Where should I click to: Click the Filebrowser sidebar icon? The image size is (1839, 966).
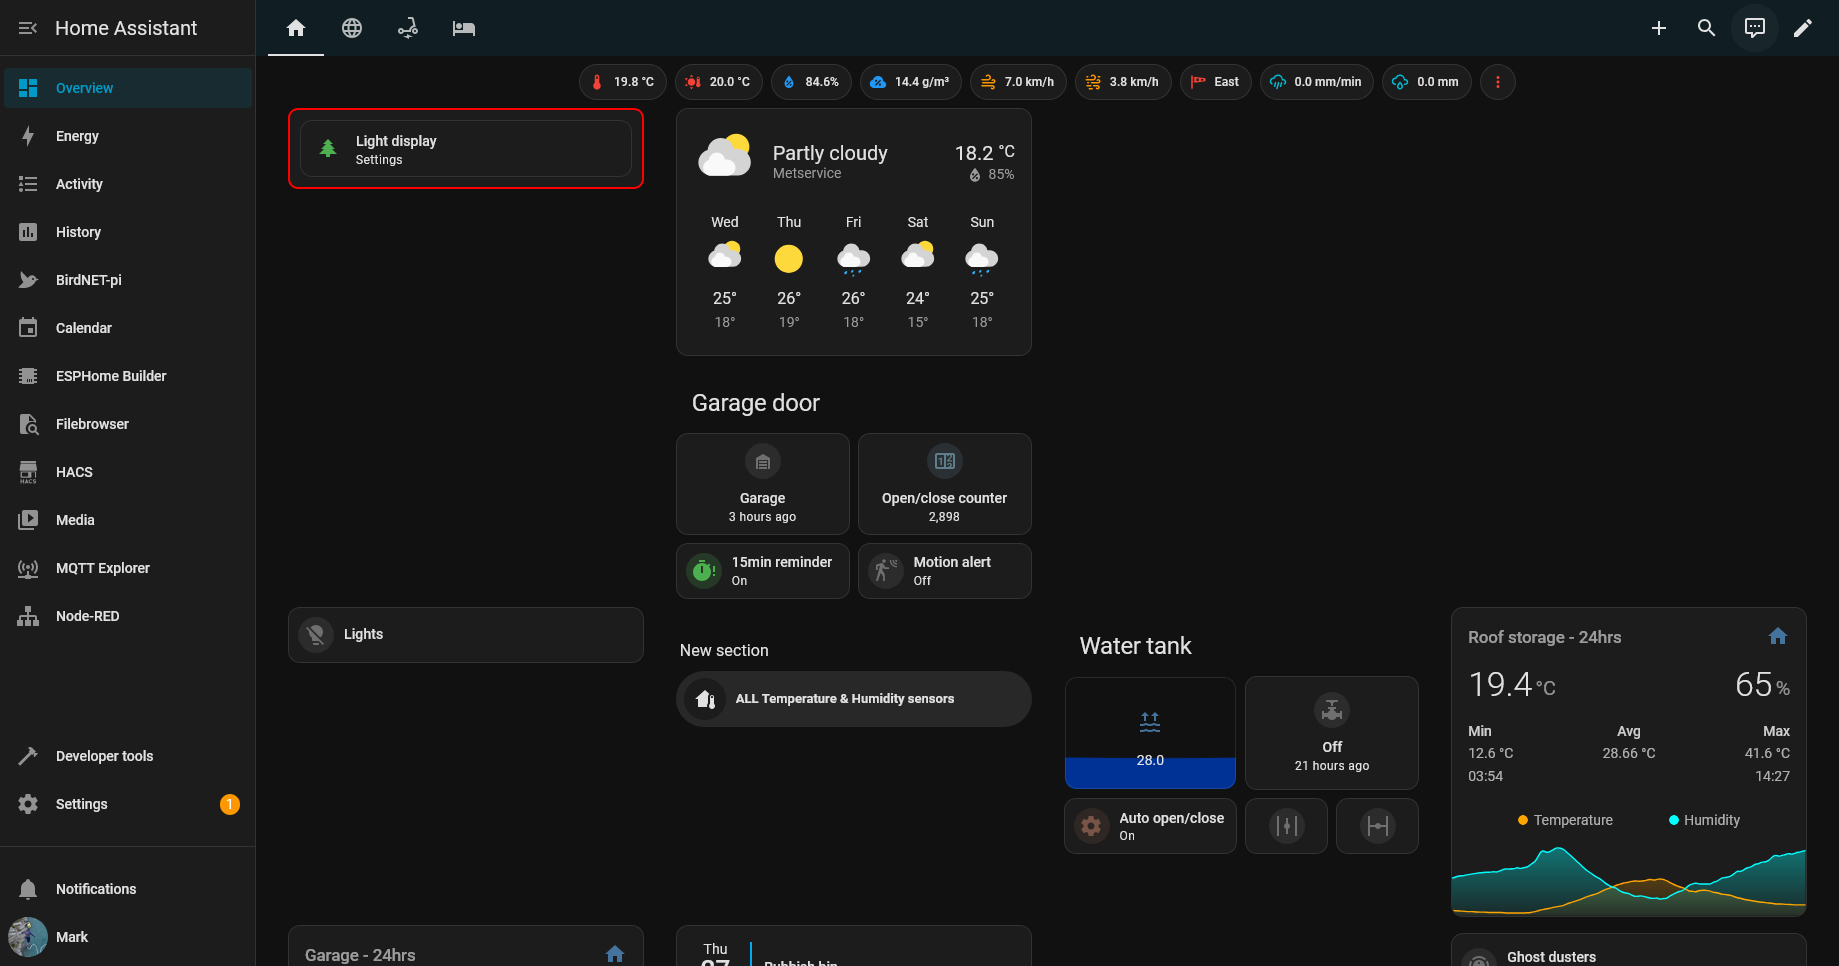pos(28,424)
